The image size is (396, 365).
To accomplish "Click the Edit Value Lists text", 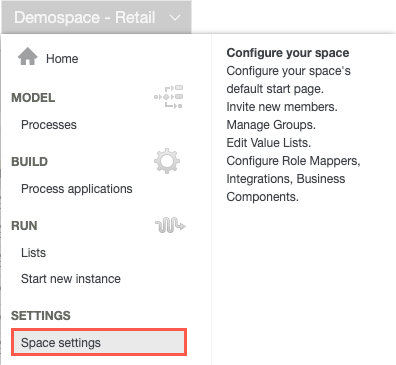I will pyautogui.click(x=269, y=143).
